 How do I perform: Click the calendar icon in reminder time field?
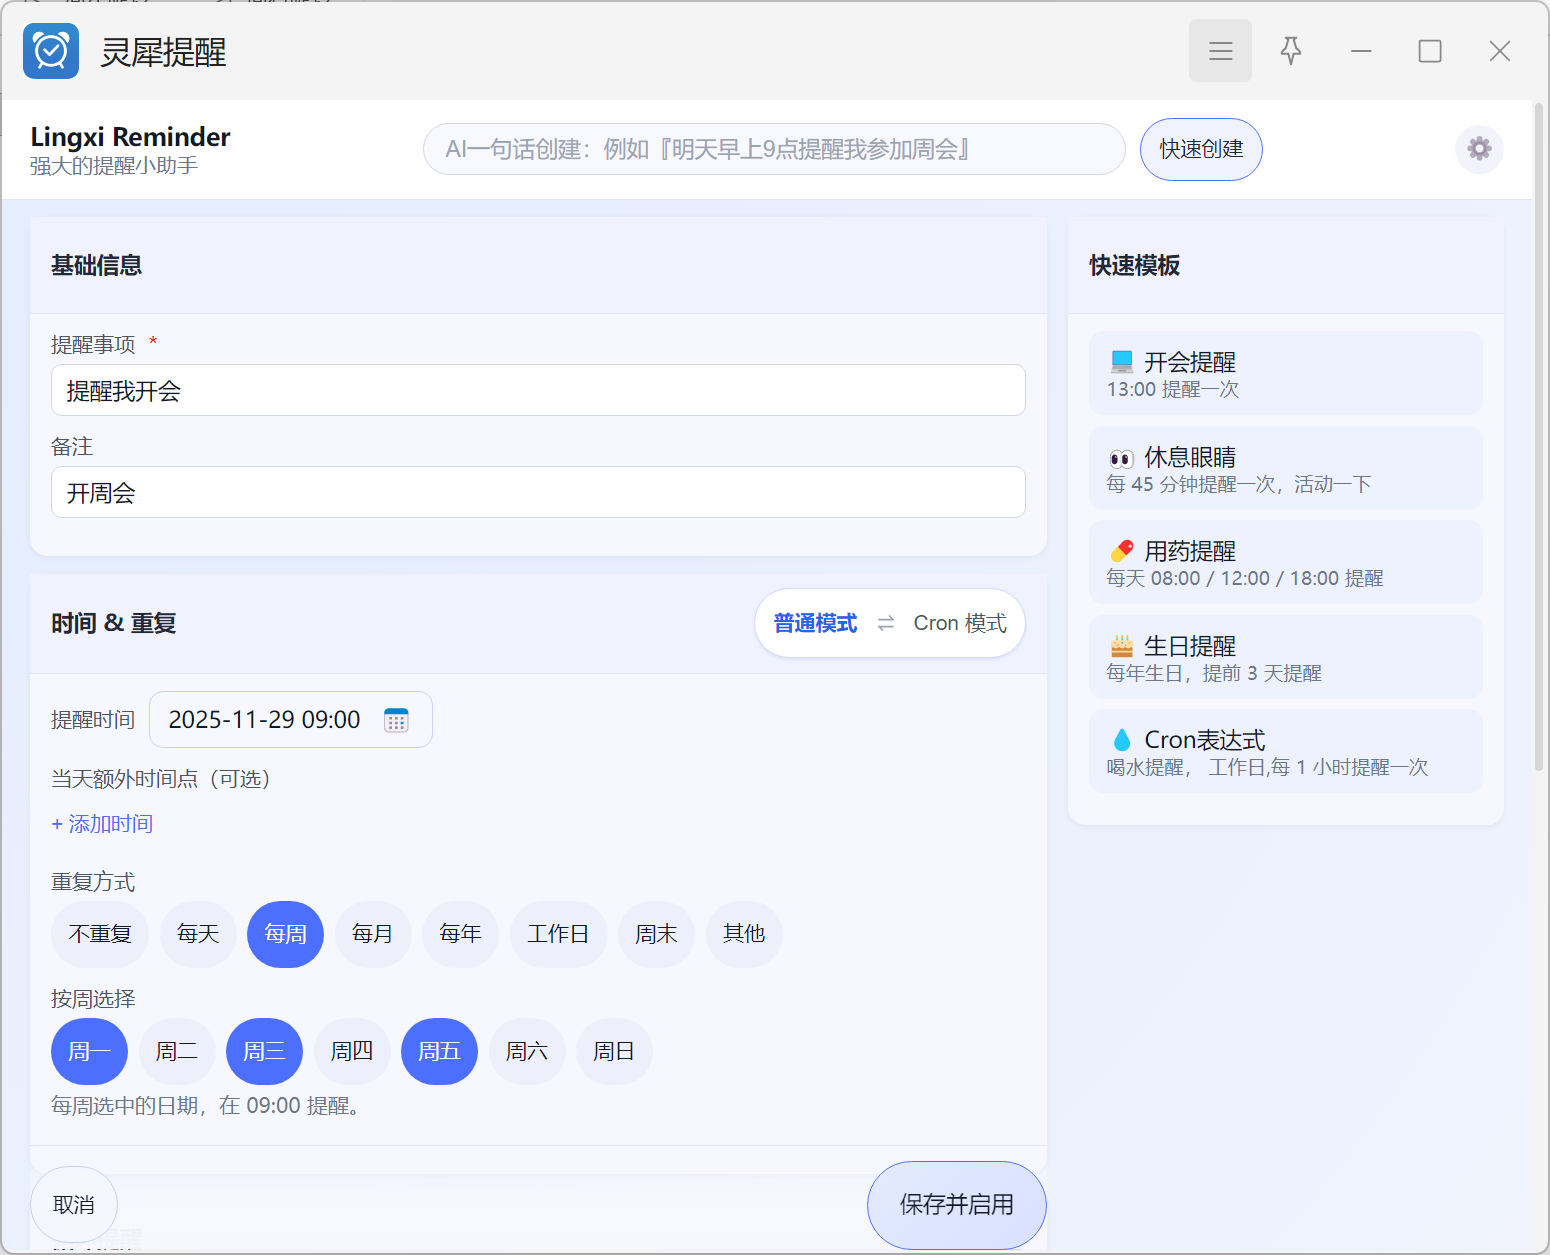point(396,720)
